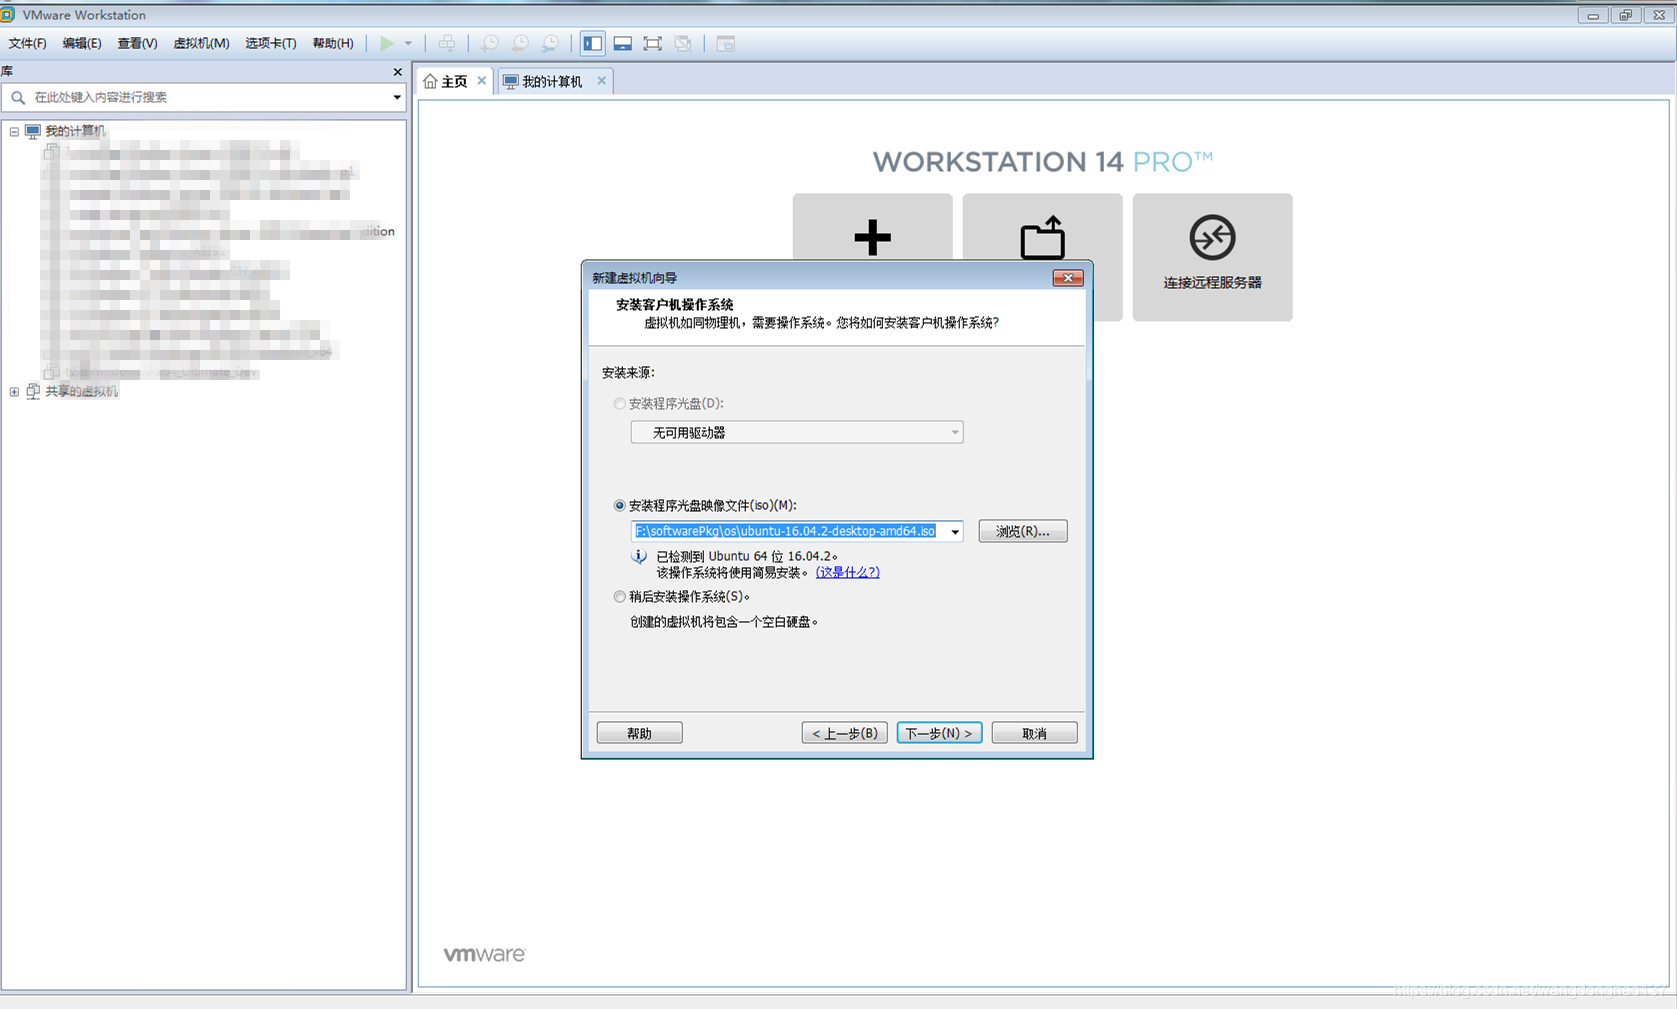The image size is (1677, 1009).
Task: Click the < 上一步(B) button
Action: (x=844, y=733)
